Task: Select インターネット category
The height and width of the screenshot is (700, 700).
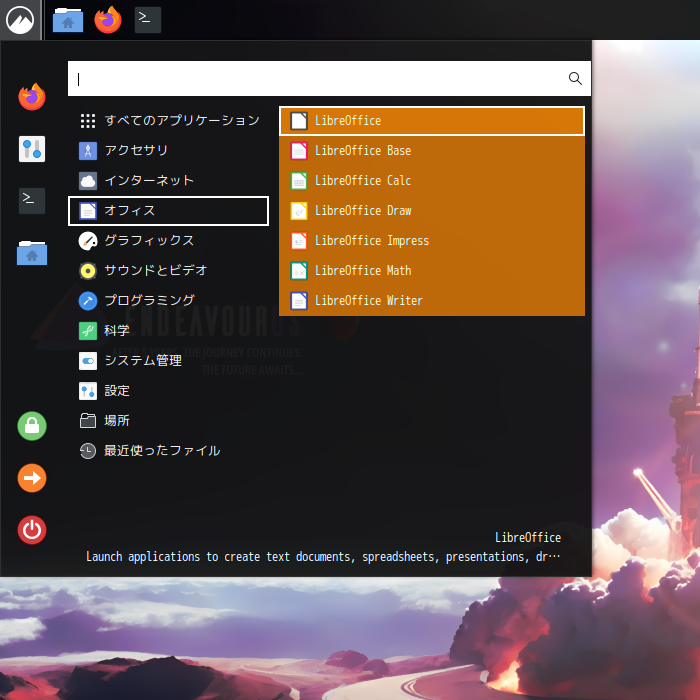Action: click(168, 181)
